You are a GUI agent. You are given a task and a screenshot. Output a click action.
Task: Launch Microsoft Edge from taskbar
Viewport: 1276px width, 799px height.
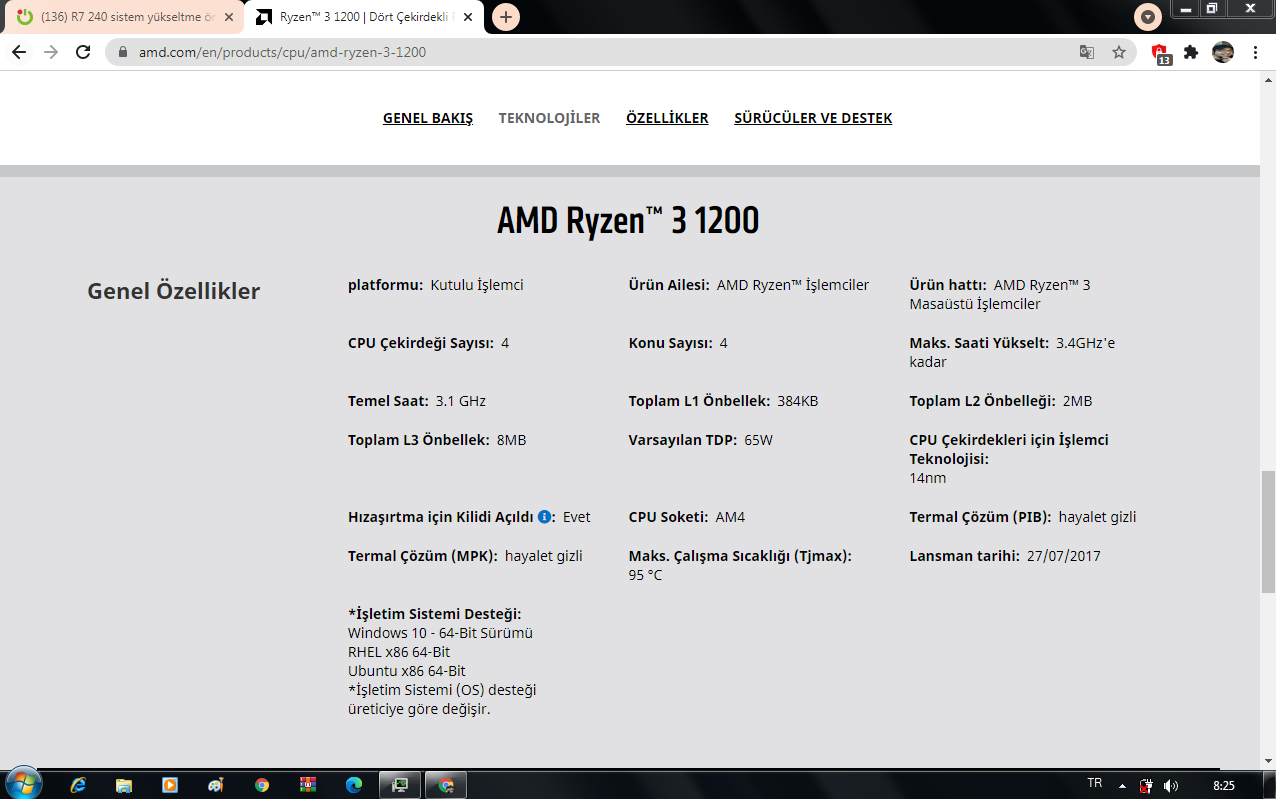tap(354, 785)
